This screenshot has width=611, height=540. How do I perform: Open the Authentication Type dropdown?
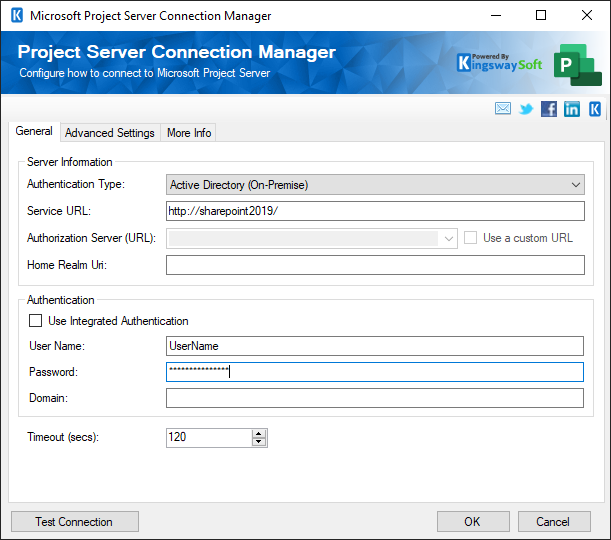(x=375, y=185)
